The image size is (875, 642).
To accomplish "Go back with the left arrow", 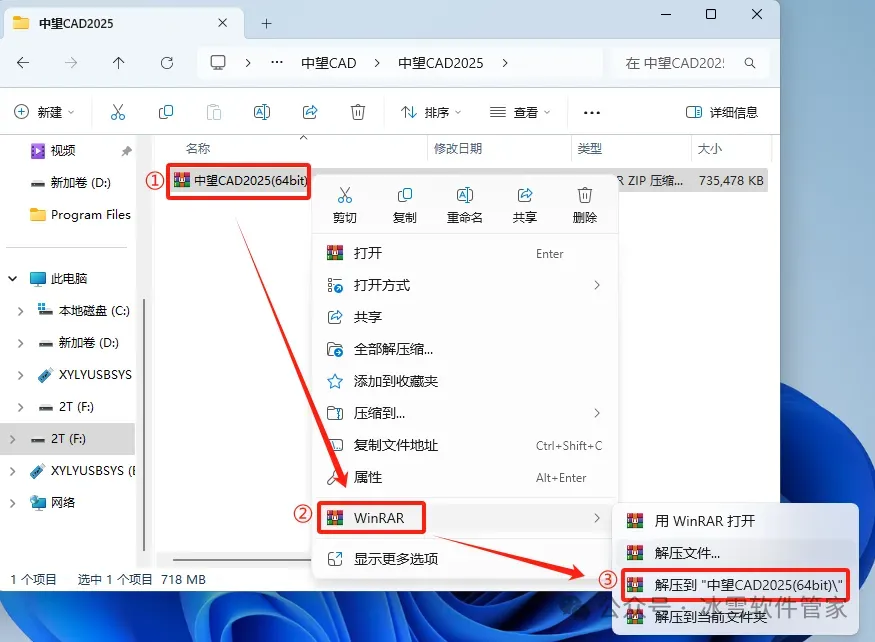I will point(23,63).
